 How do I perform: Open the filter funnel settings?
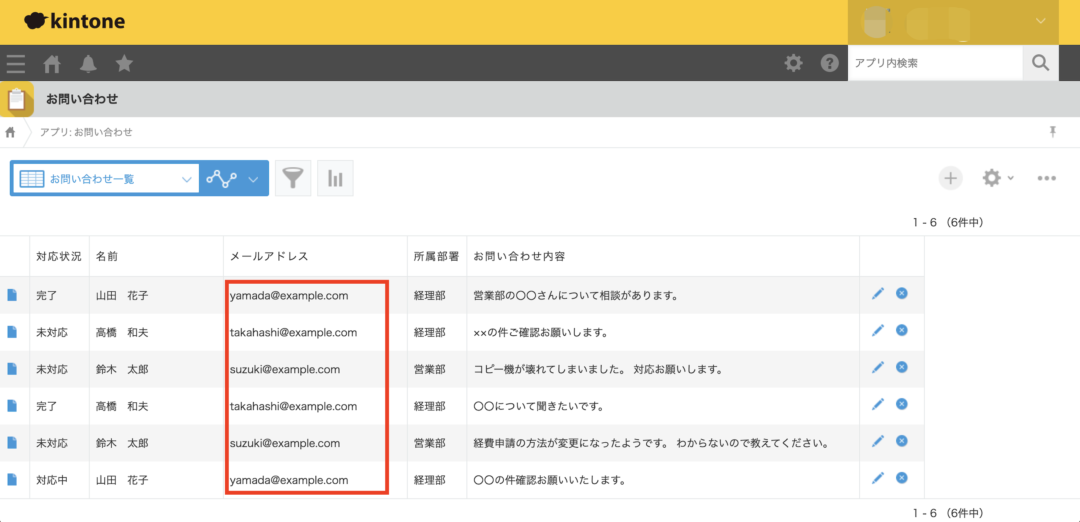(x=292, y=179)
